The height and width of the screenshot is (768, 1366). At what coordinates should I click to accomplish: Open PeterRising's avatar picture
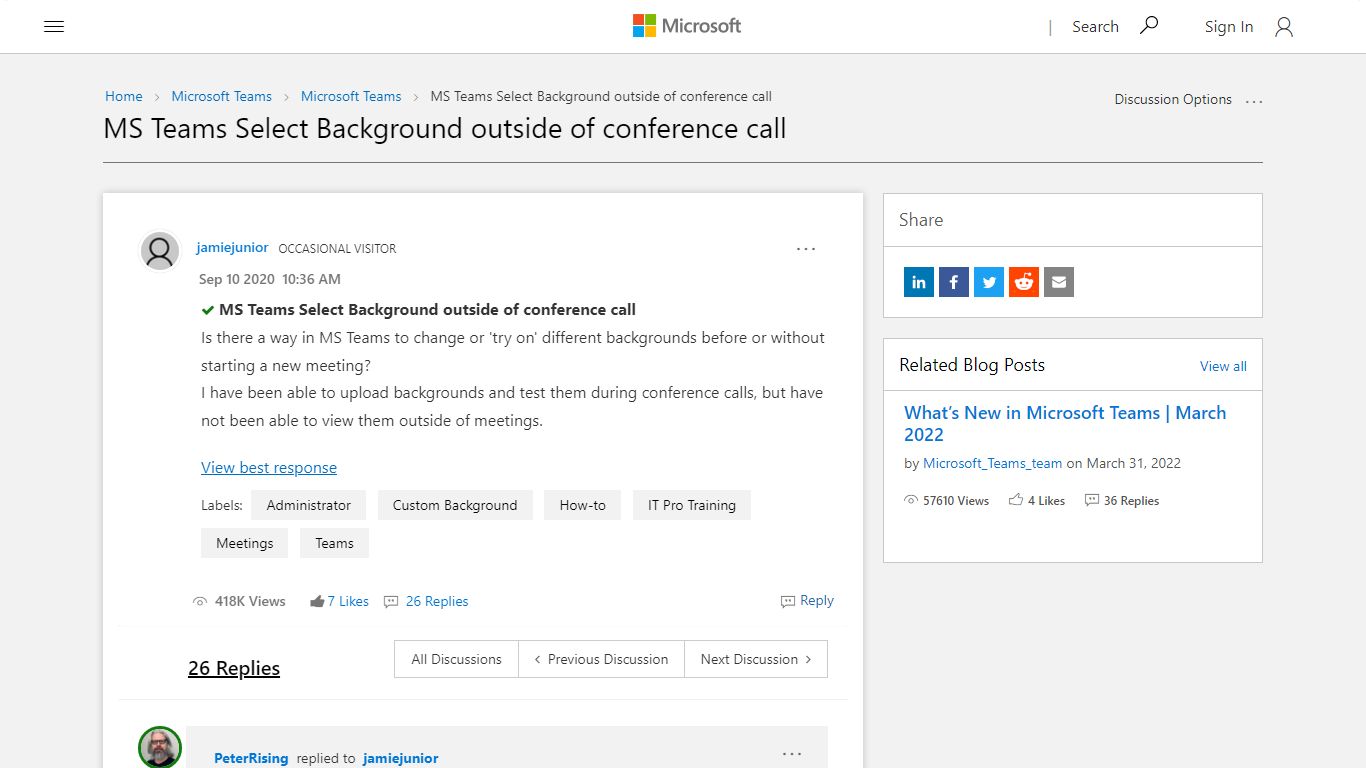pyautogui.click(x=160, y=747)
